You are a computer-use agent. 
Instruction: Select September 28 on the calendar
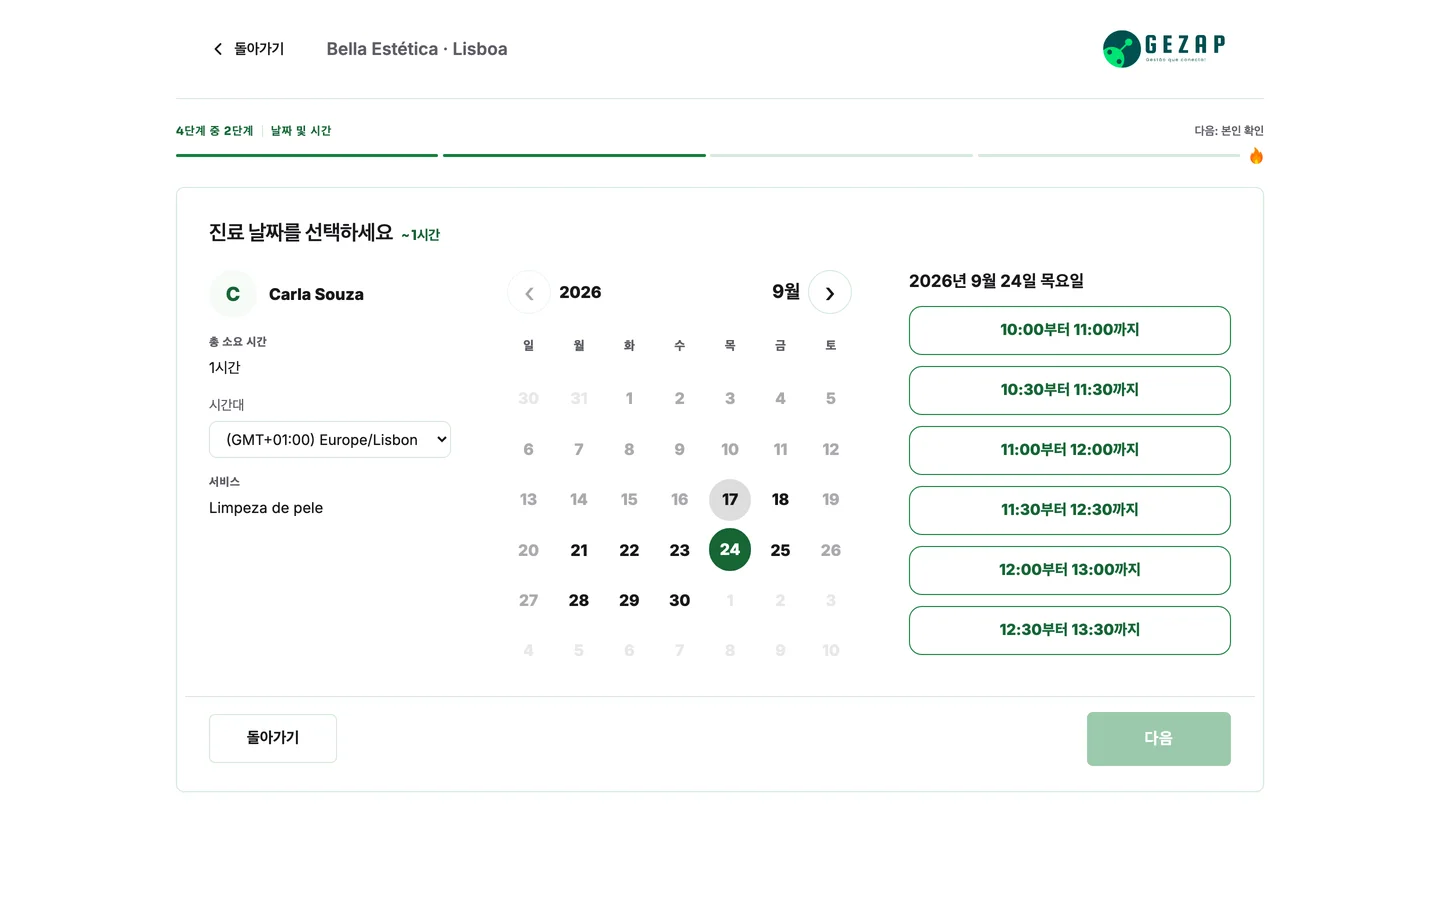(x=579, y=600)
